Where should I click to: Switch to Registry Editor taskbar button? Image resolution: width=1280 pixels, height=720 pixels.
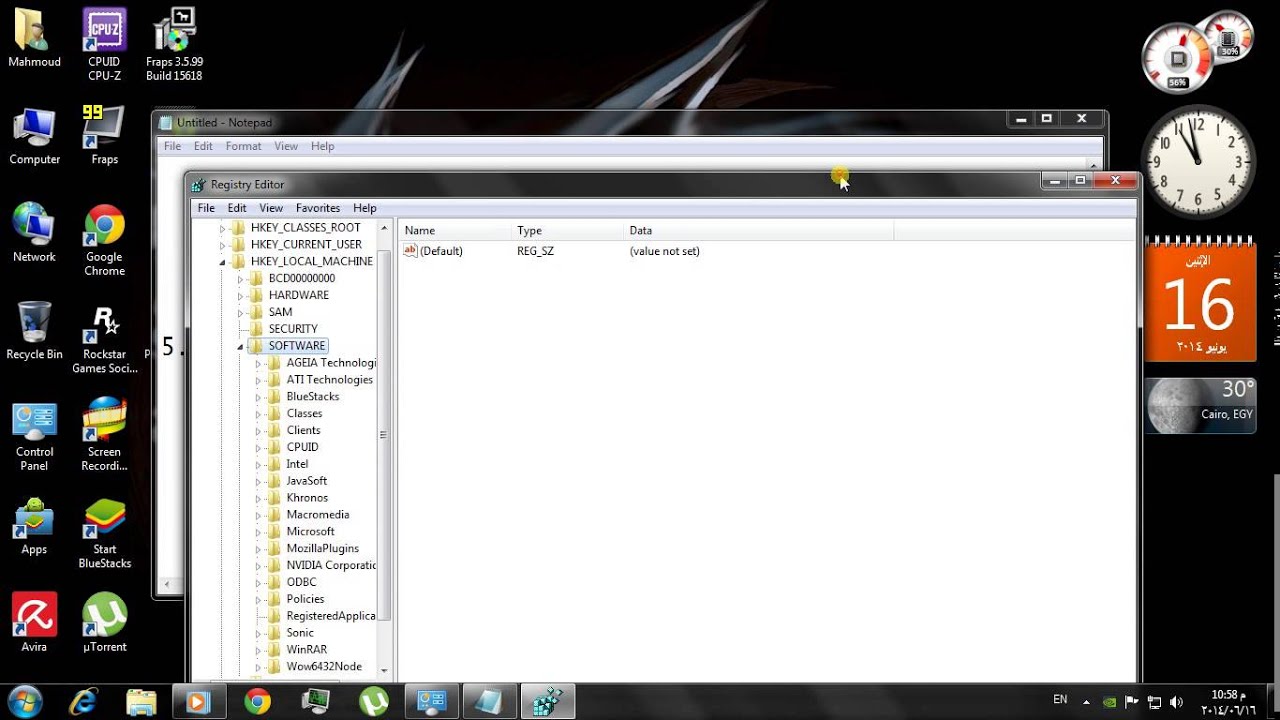pos(547,701)
